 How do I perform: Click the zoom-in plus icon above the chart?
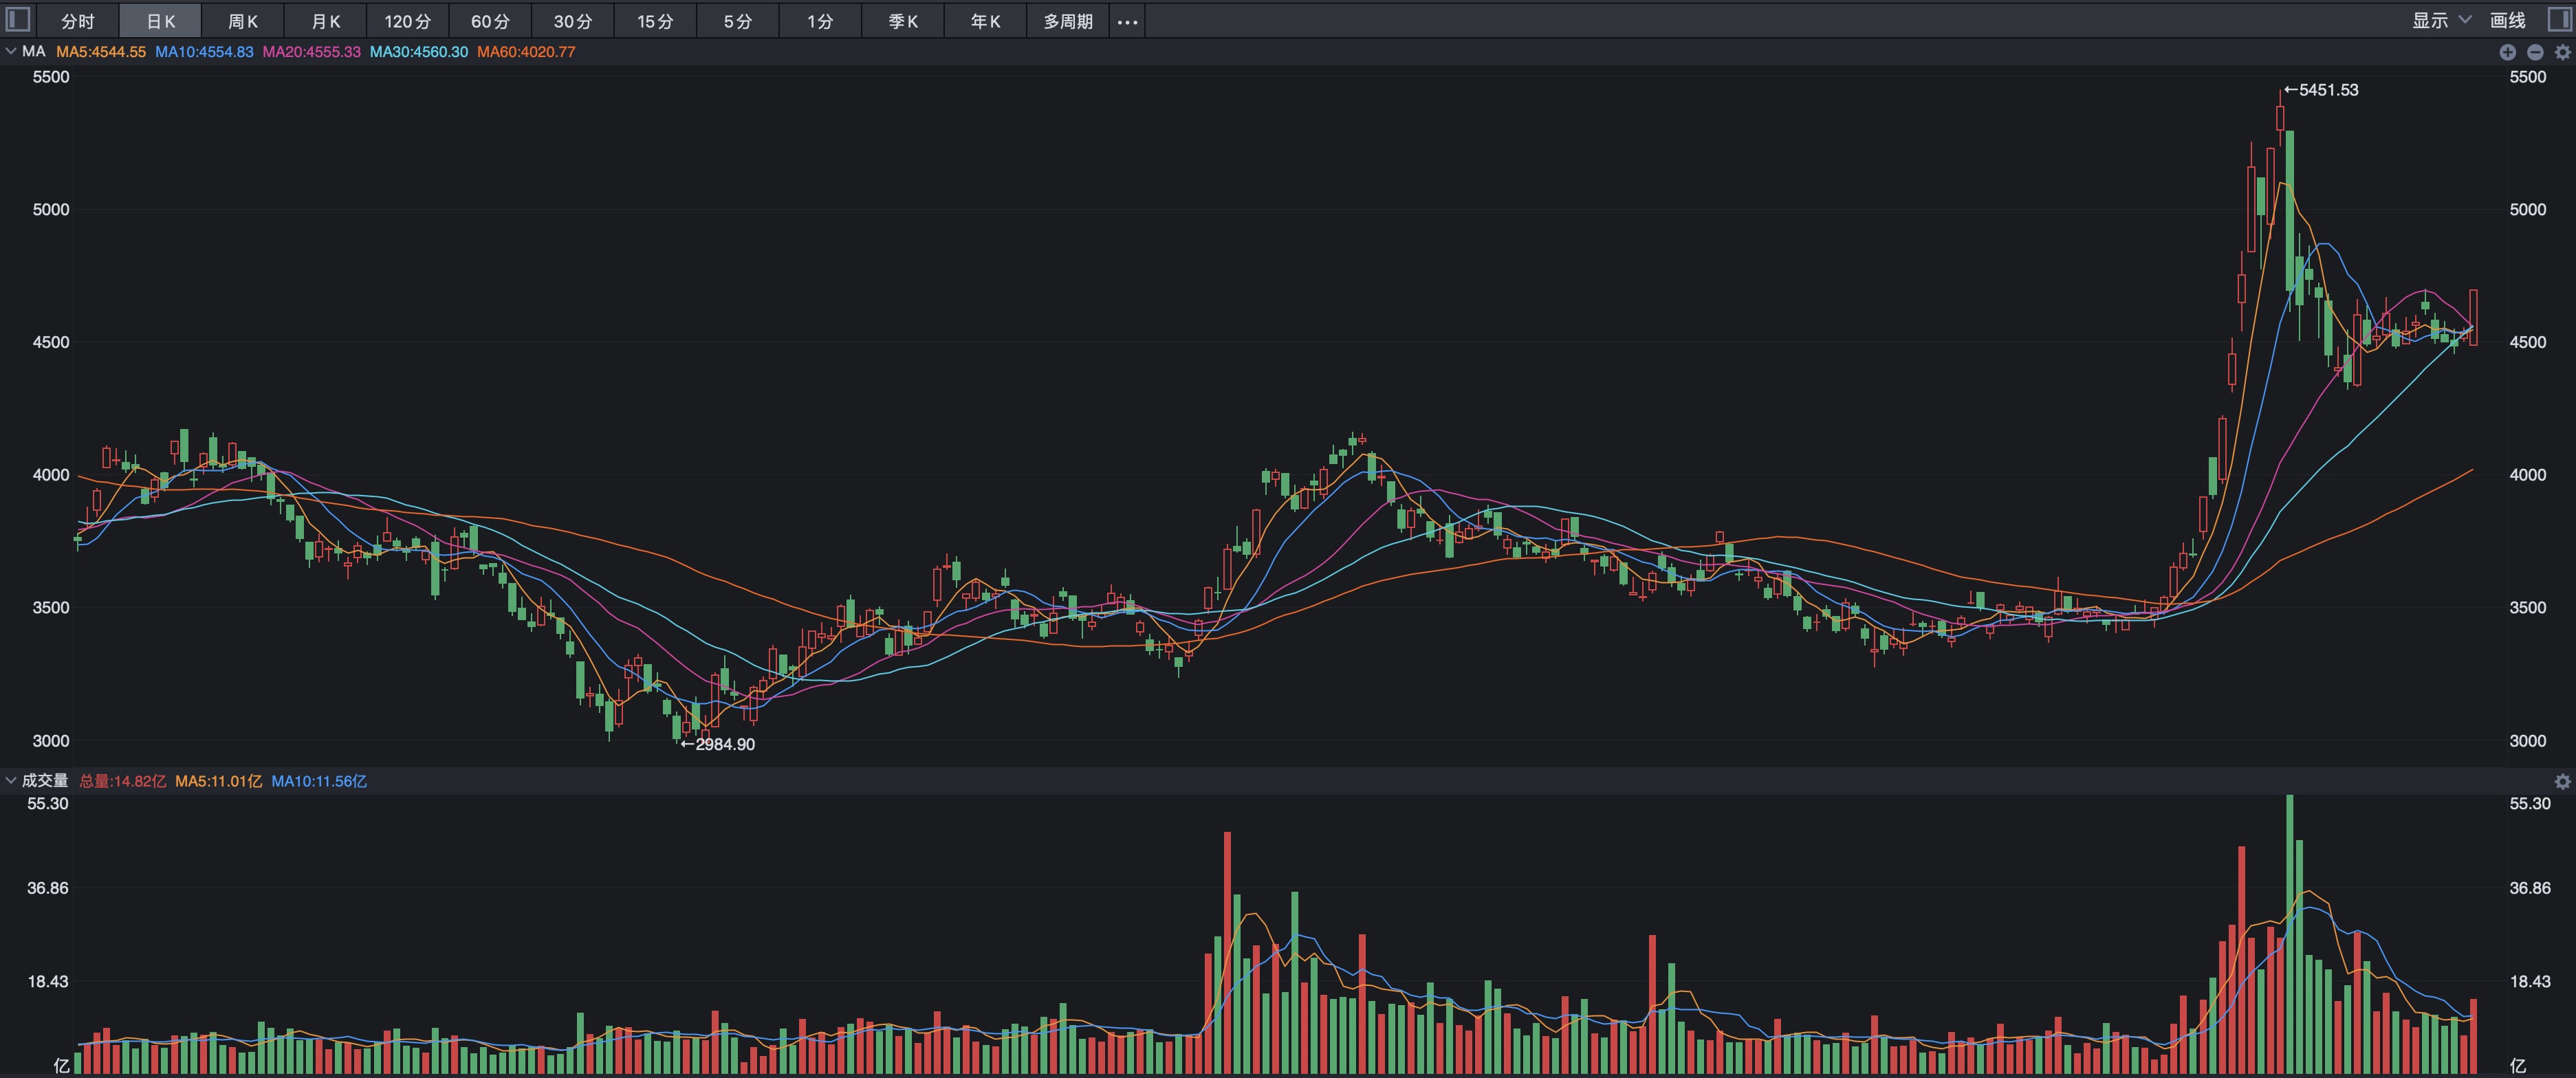pyautogui.click(x=2508, y=52)
